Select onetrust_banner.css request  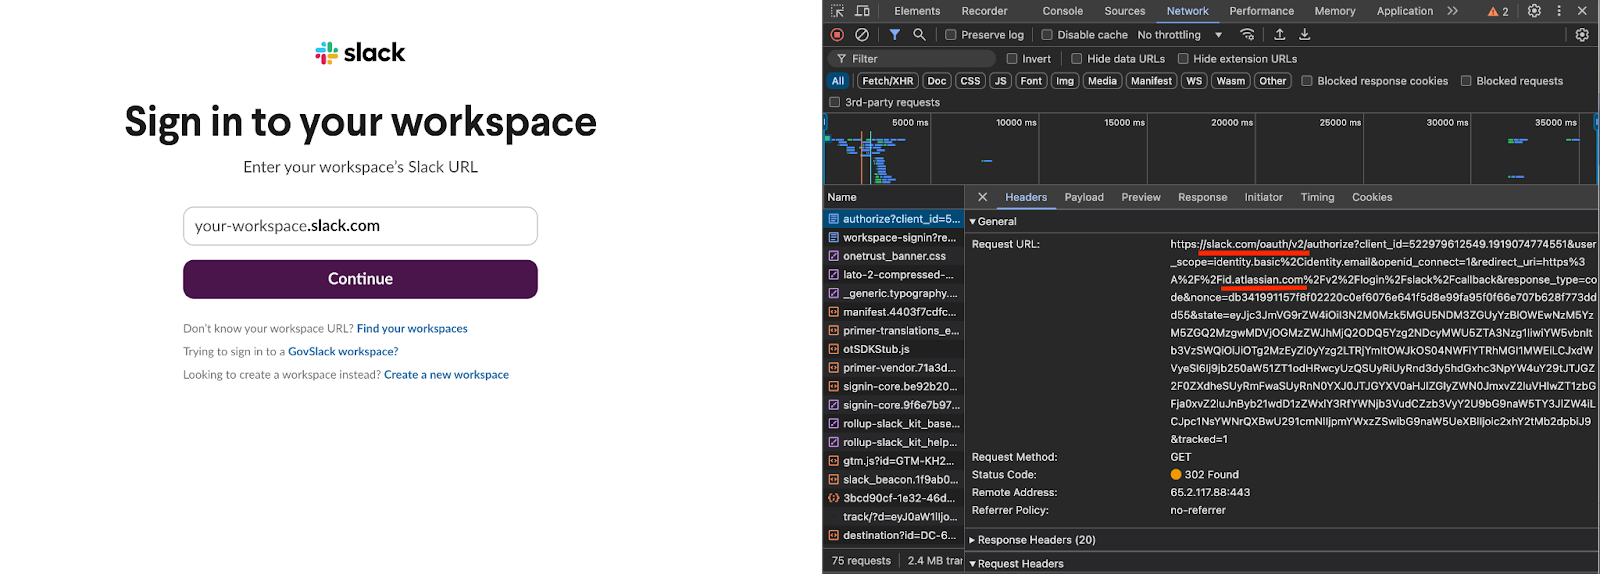point(894,256)
